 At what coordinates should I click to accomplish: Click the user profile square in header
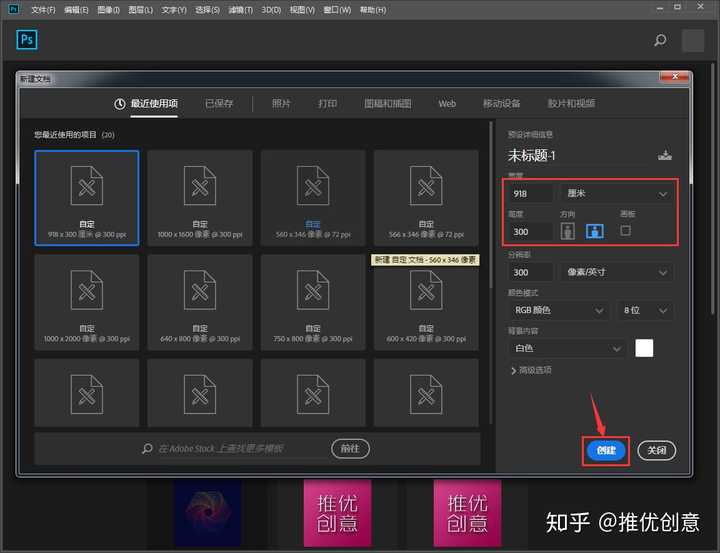point(692,40)
